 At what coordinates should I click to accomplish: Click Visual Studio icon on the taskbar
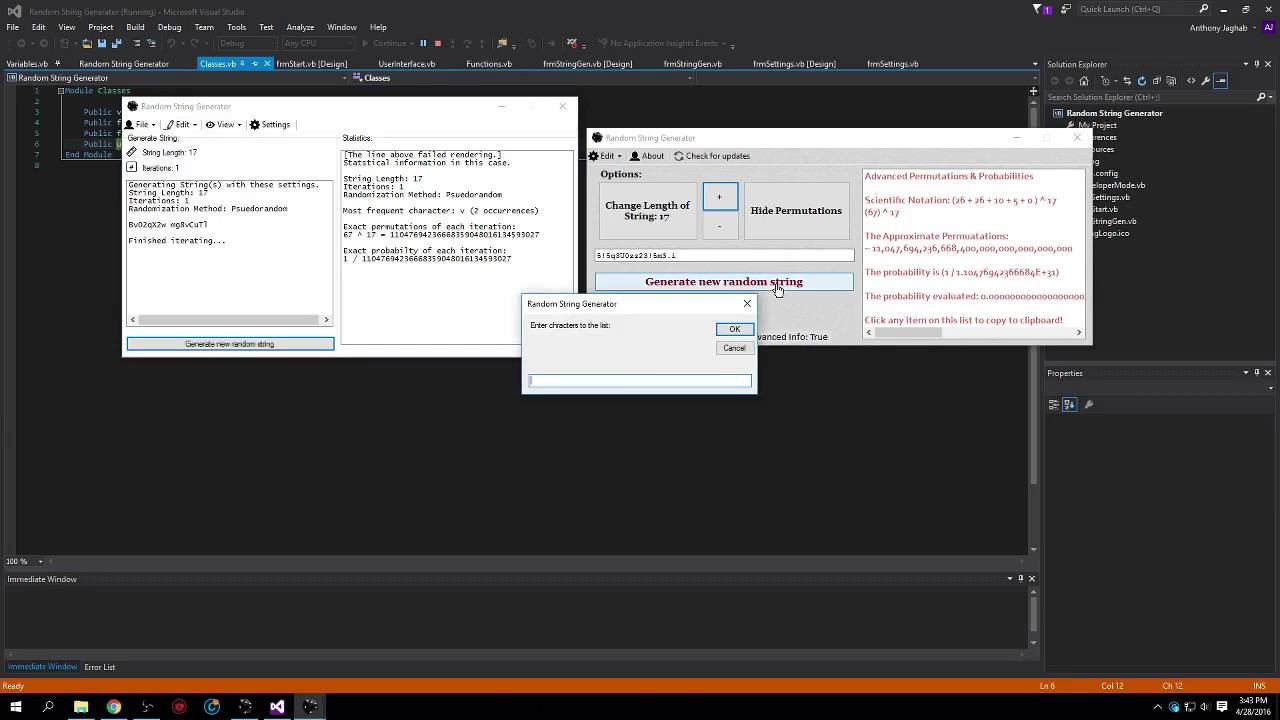point(277,706)
